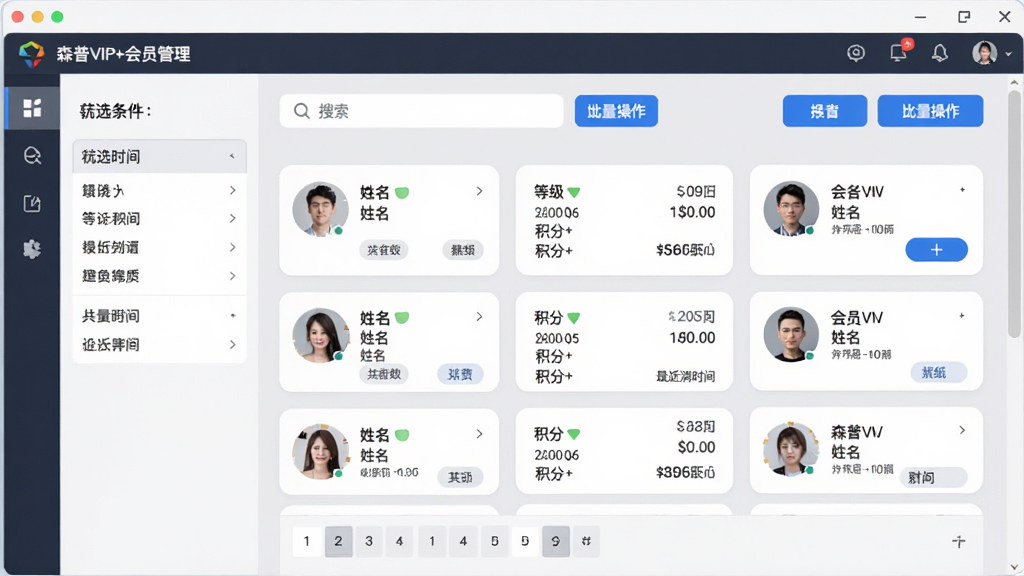Click the round target icon in header
Screen dimensions: 1024x576
click(x=856, y=53)
